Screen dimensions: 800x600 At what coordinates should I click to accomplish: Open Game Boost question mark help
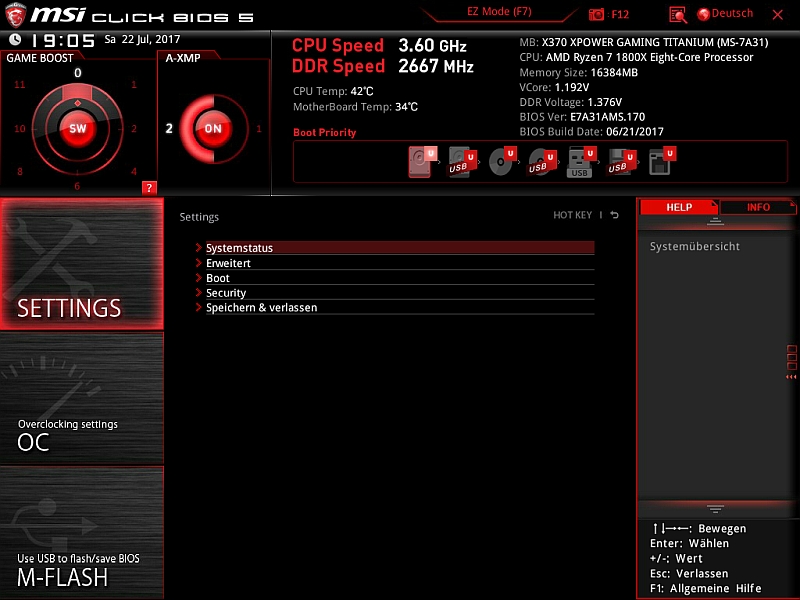pos(149,188)
